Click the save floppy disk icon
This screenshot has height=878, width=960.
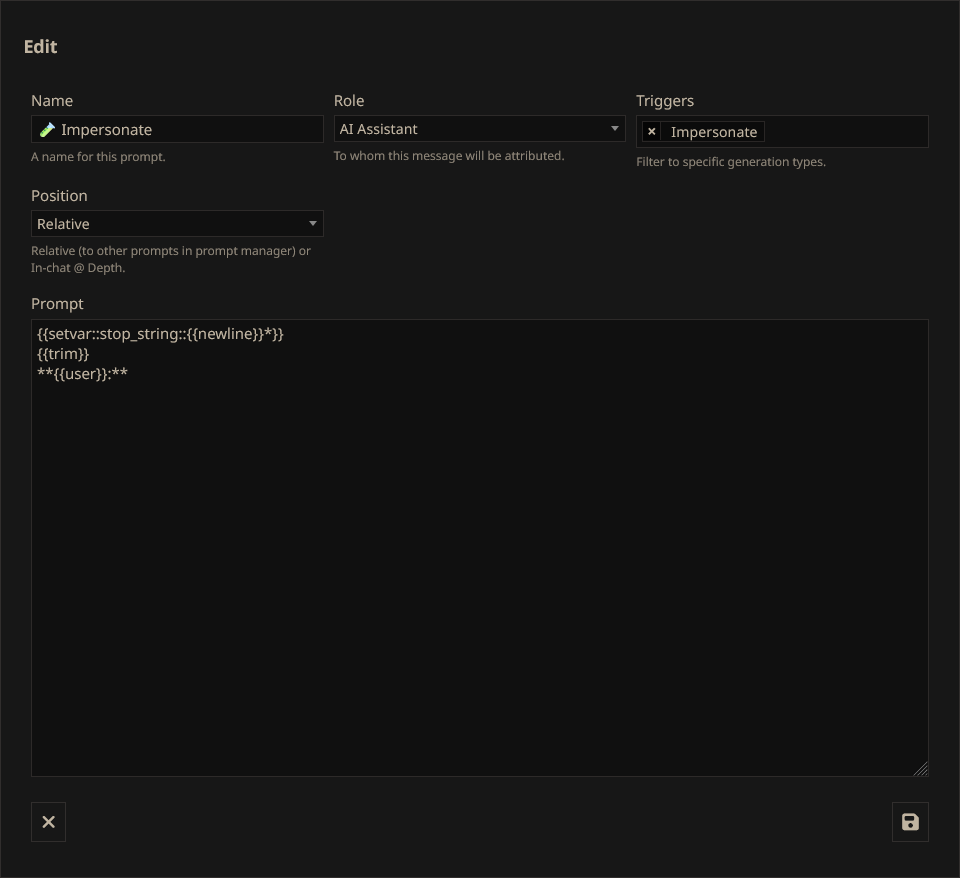pos(910,822)
